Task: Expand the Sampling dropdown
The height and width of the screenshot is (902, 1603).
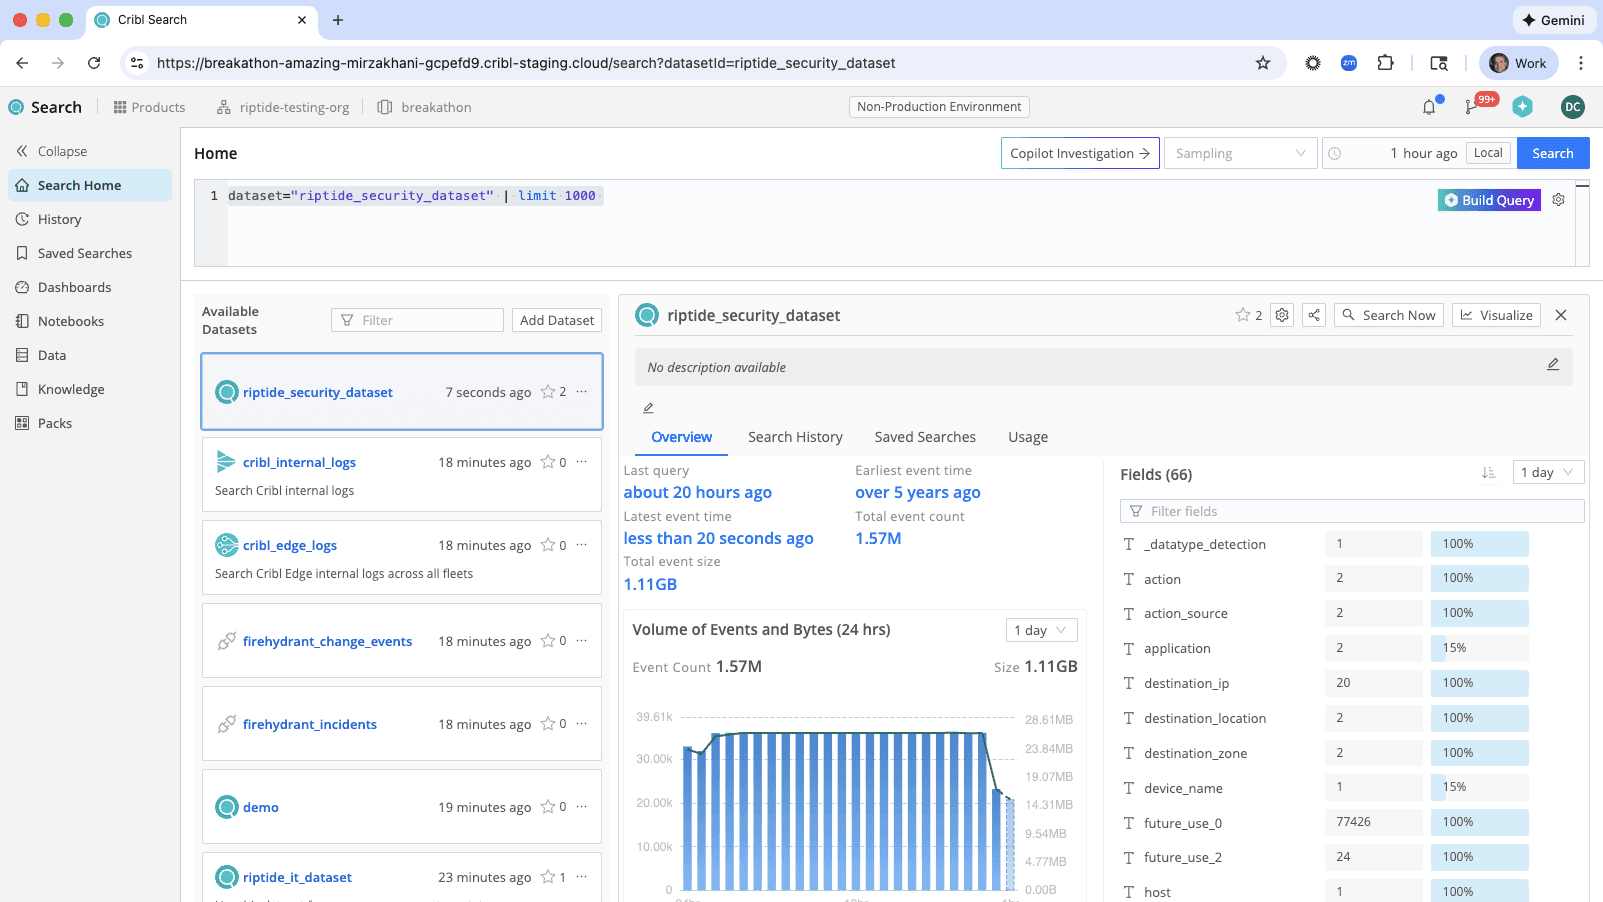Action: 1240,153
